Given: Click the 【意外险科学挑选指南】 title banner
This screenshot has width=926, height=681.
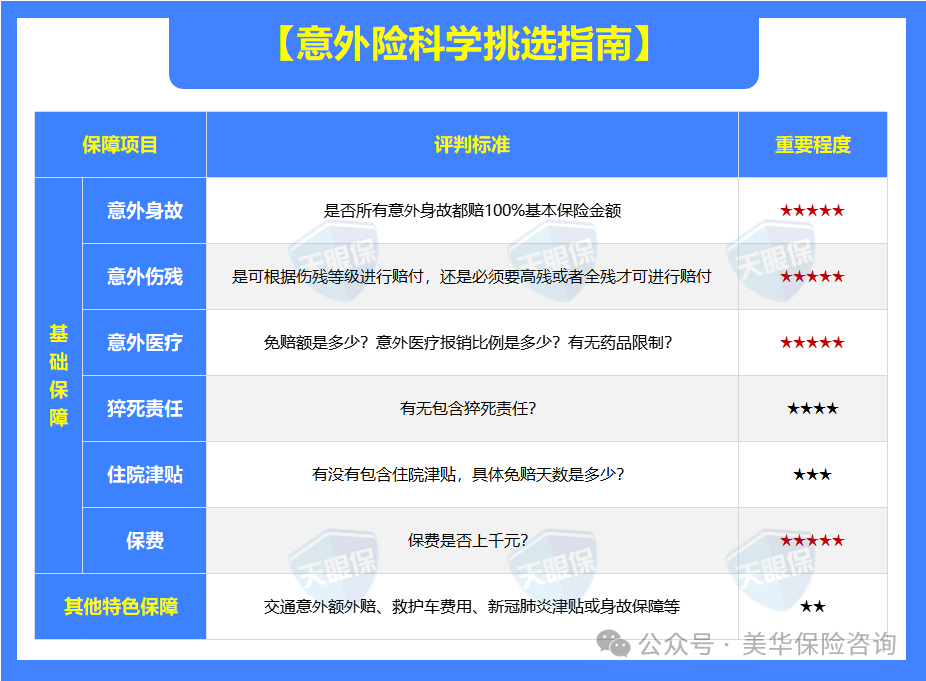Looking at the screenshot, I should [463, 42].
